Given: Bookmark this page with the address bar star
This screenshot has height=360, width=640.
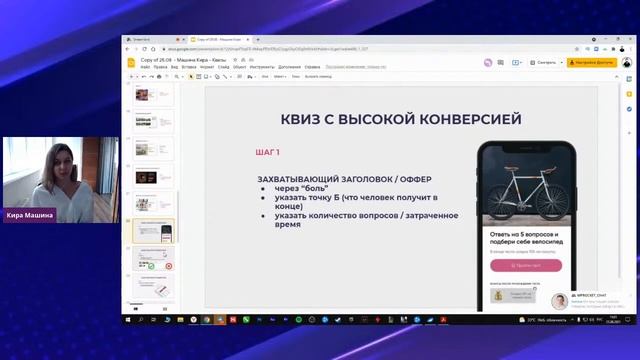Looking at the screenshot, I should point(577,49).
